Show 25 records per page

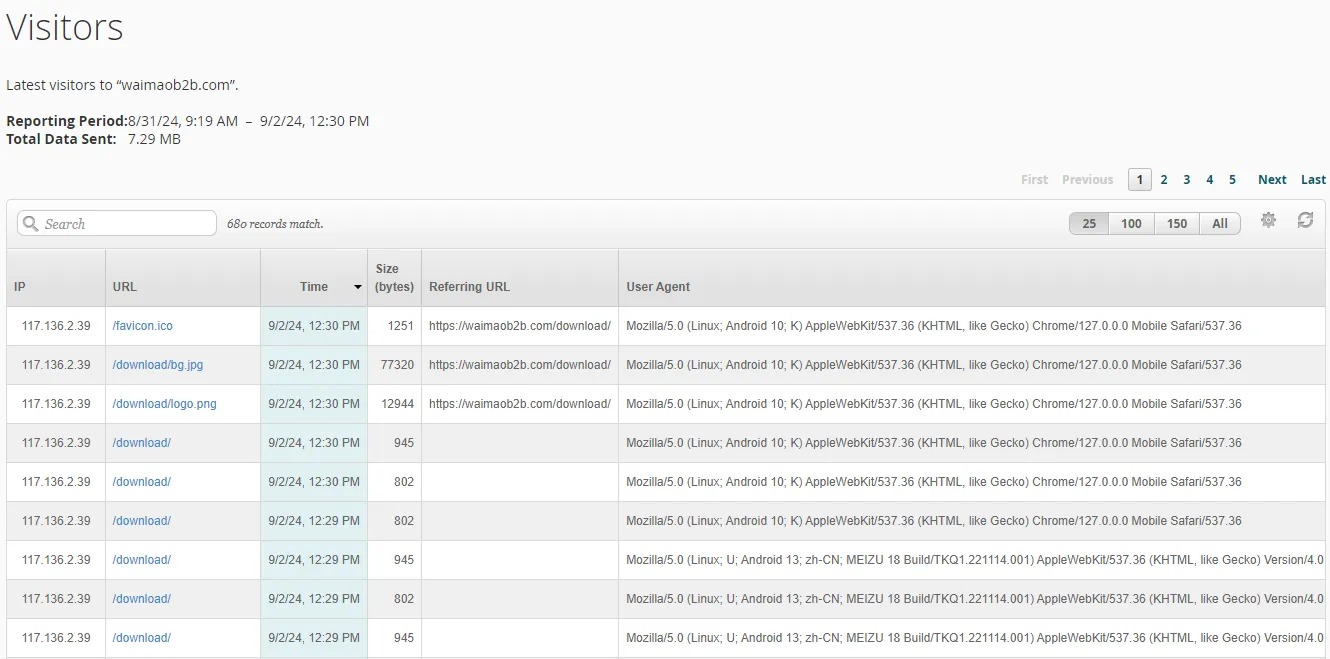(x=1089, y=224)
